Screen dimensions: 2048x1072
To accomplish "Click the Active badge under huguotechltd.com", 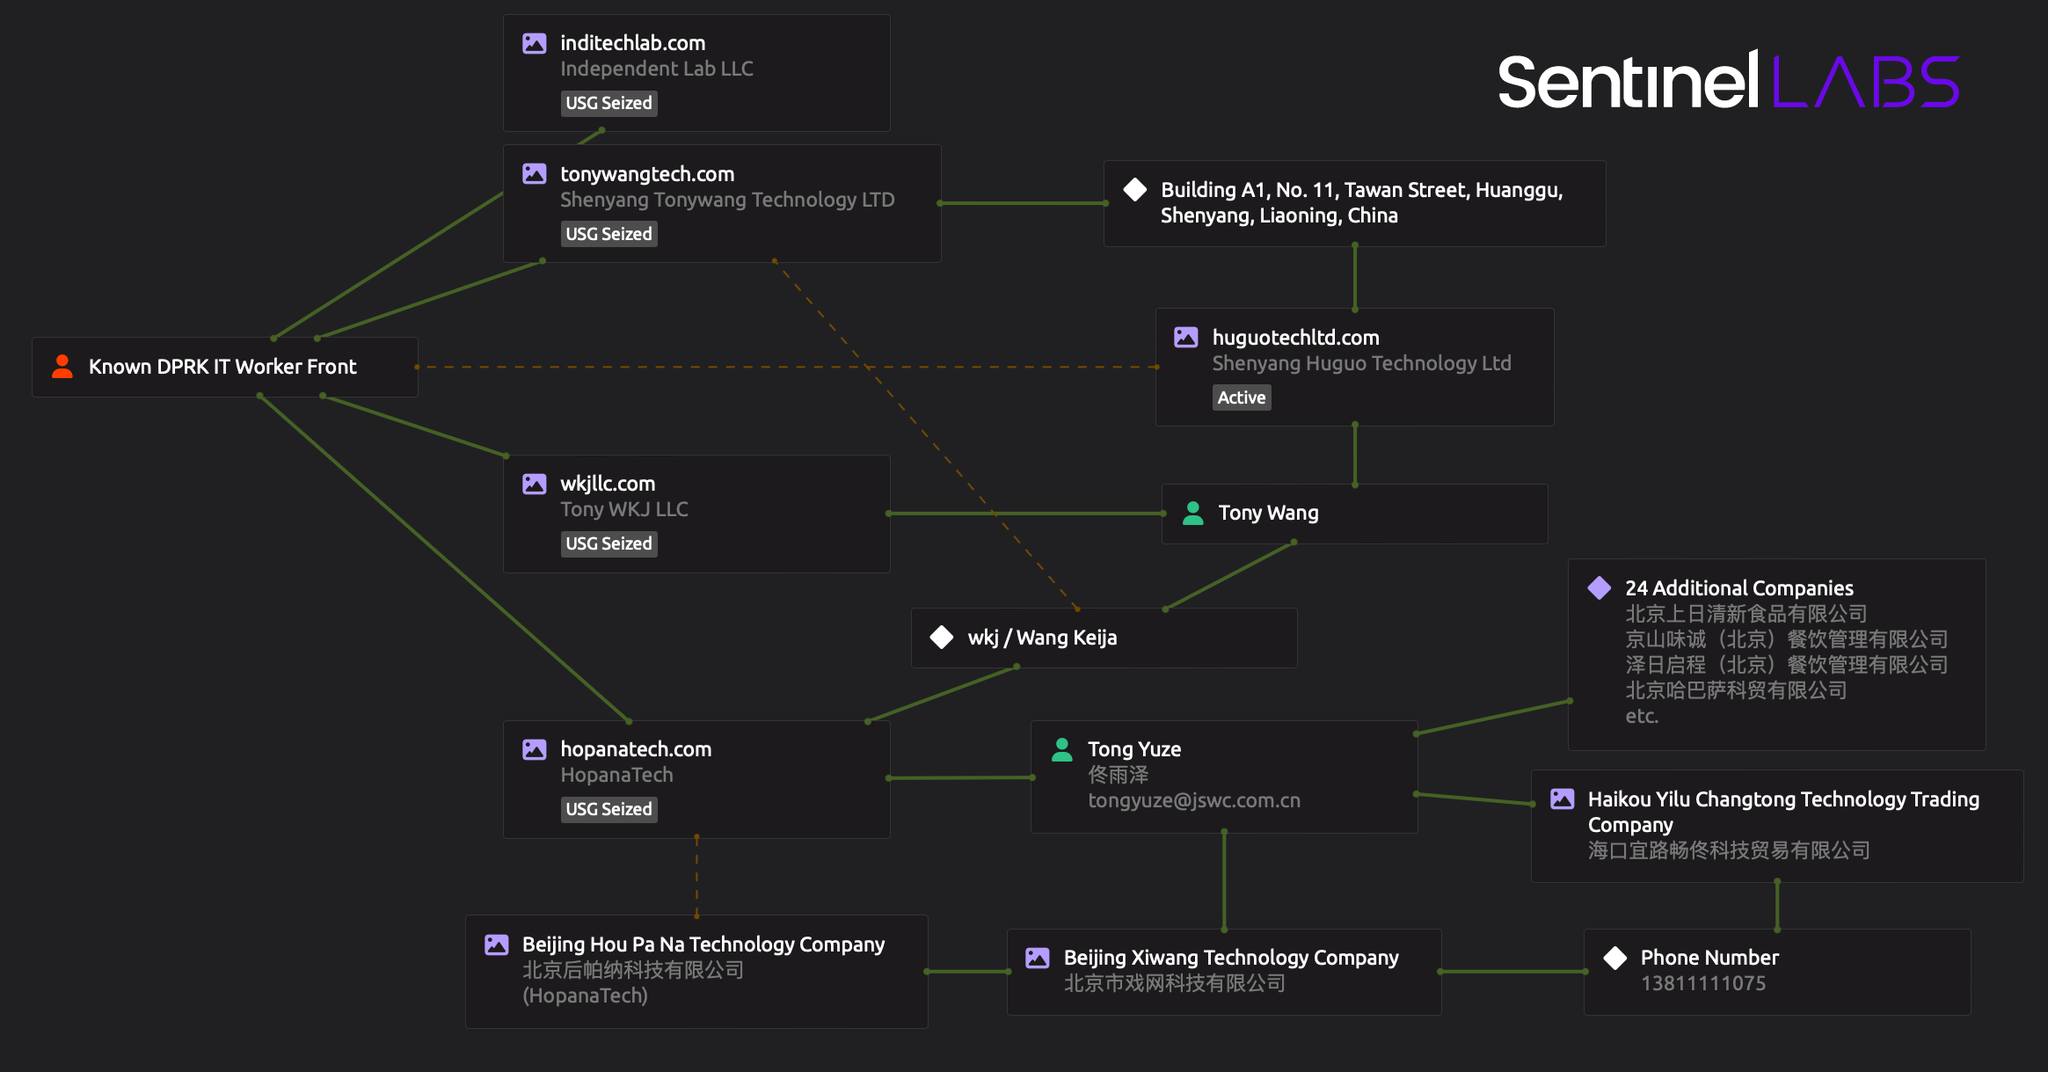I will pyautogui.click(x=1241, y=397).
